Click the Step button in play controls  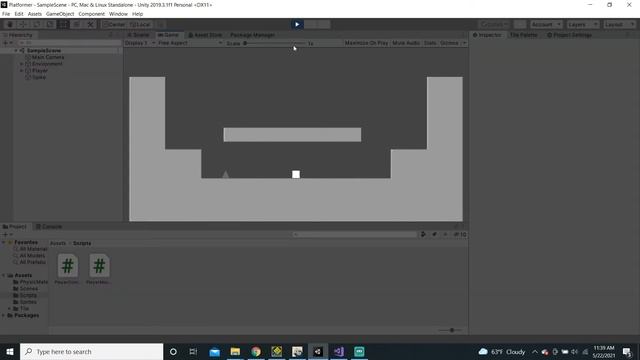coord(324,24)
